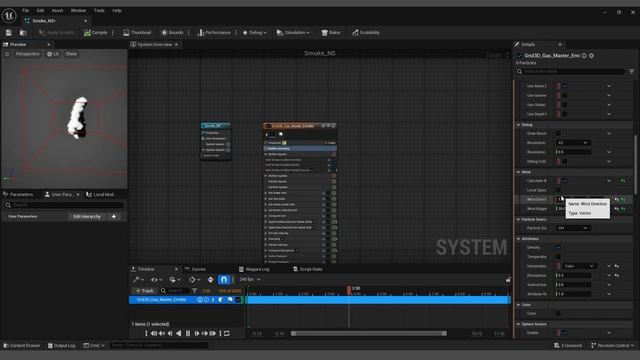Screen dimensions: 640x360
Task: Open the 240 fps frame rate dropdown
Action: [x=249, y=280]
